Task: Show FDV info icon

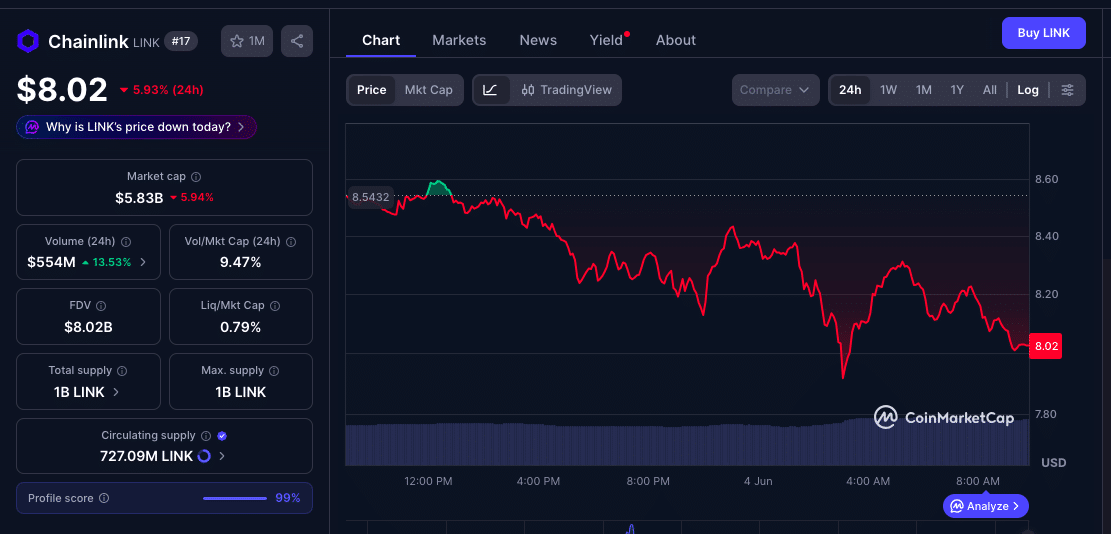Action: pos(101,306)
